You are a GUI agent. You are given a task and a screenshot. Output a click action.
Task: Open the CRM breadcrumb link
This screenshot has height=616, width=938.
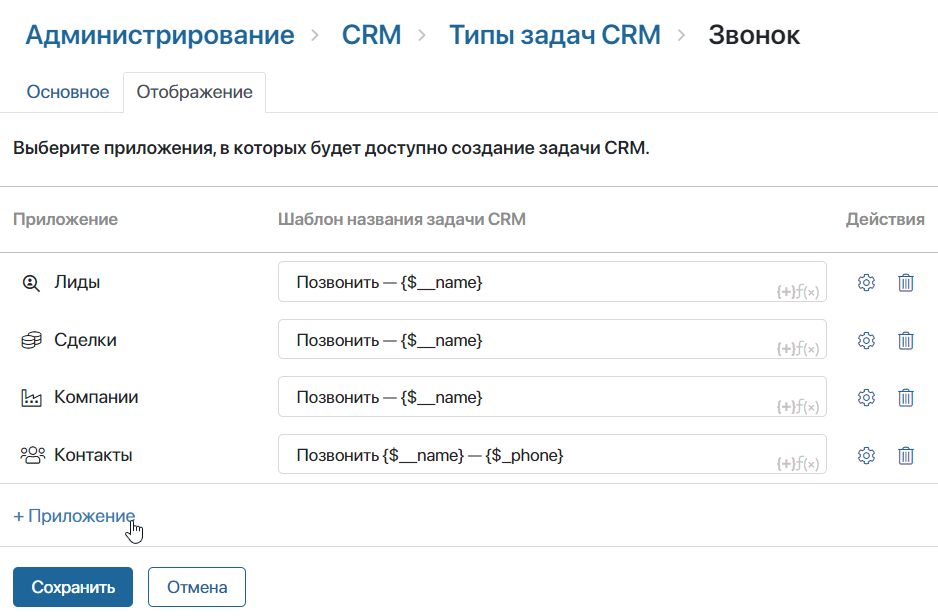[x=371, y=35]
